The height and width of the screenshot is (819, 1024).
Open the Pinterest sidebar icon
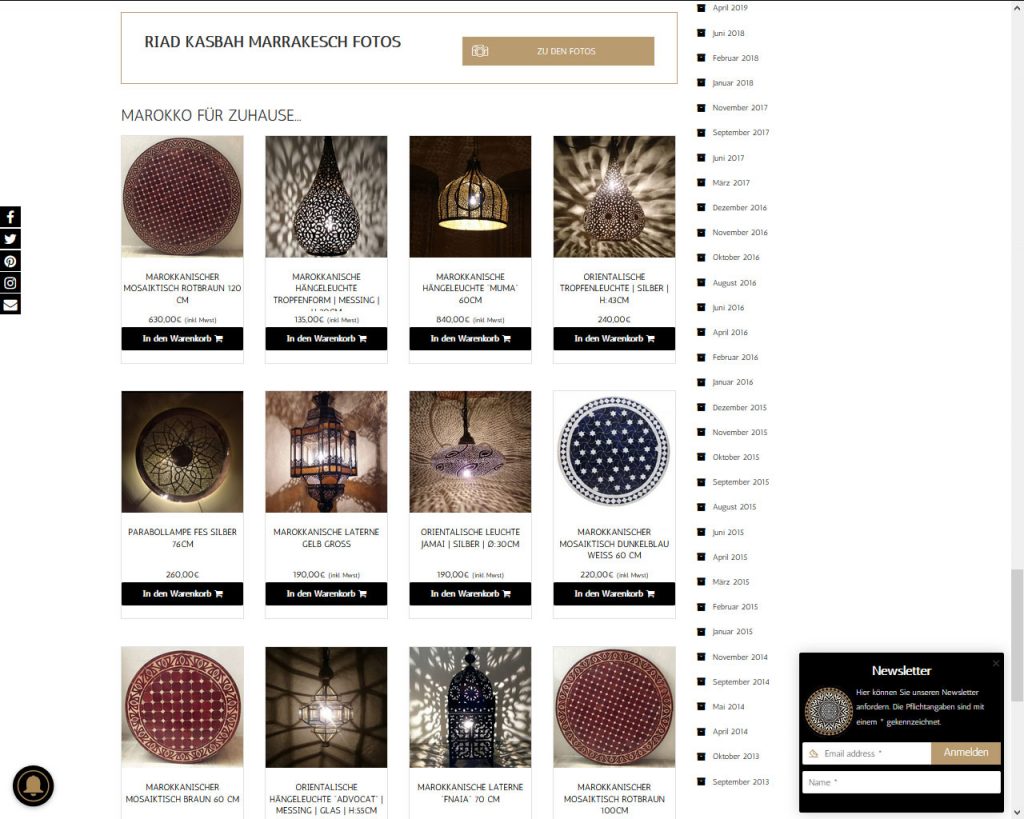10,261
